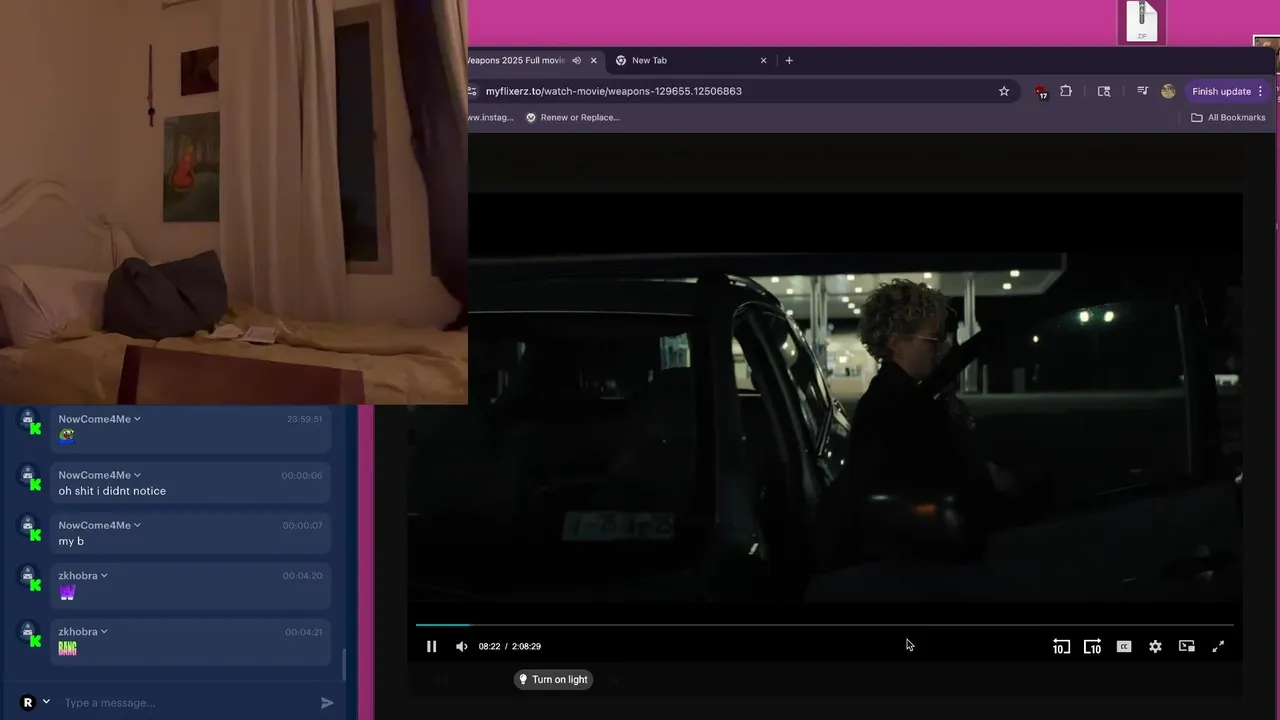
Task: Click the 00:04:21 chat timestamp
Action: pyautogui.click(x=303, y=632)
